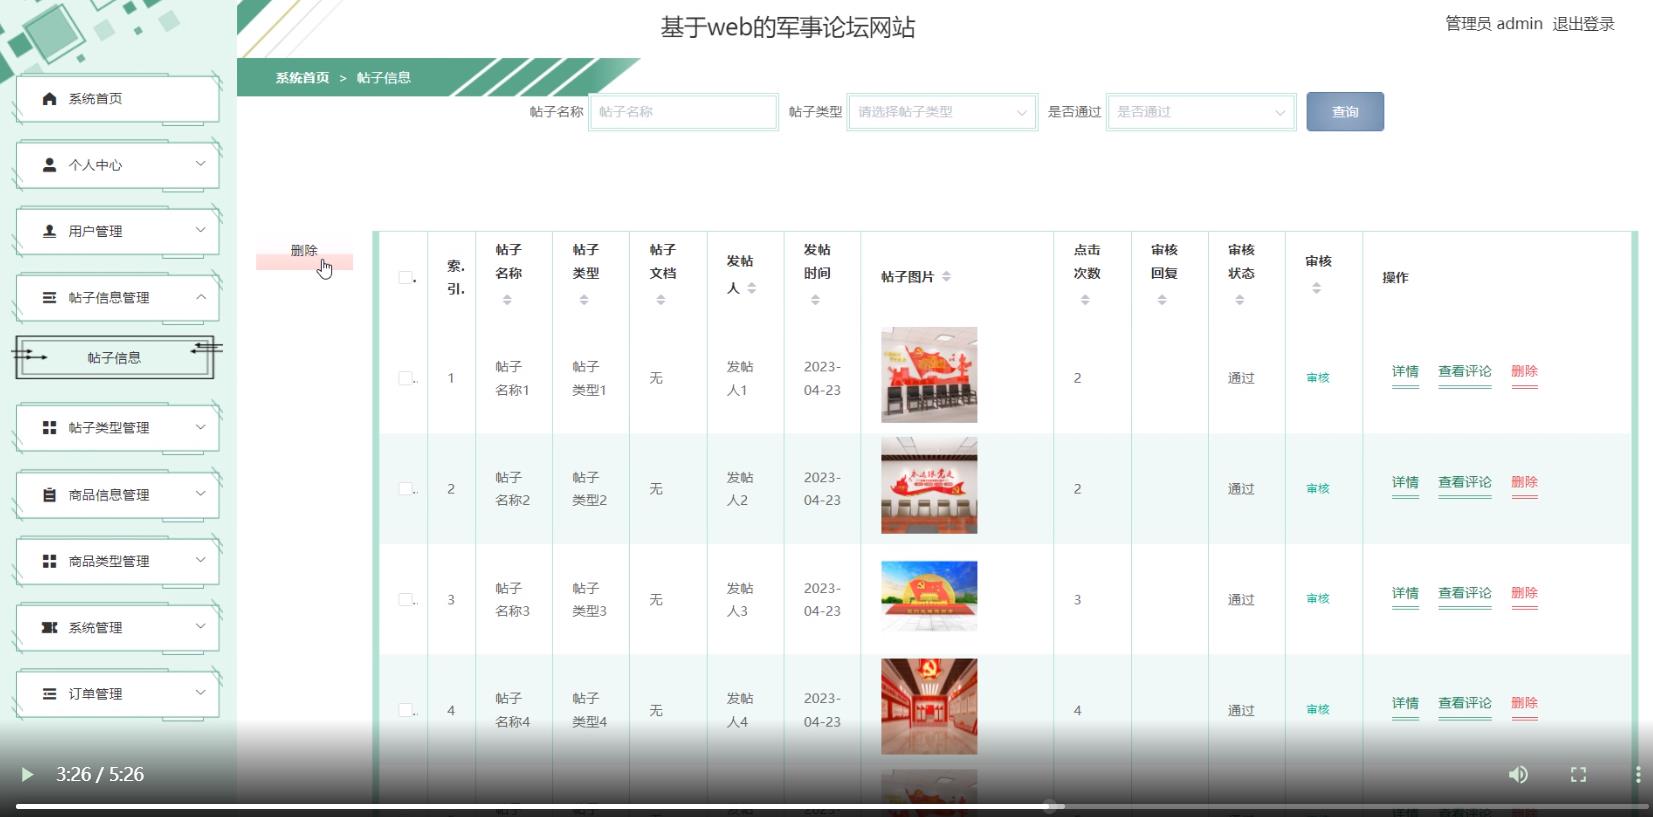Click 删除 for row 帖子名称2
Screen dimensions: 1653x817
(x=1524, y=482)
